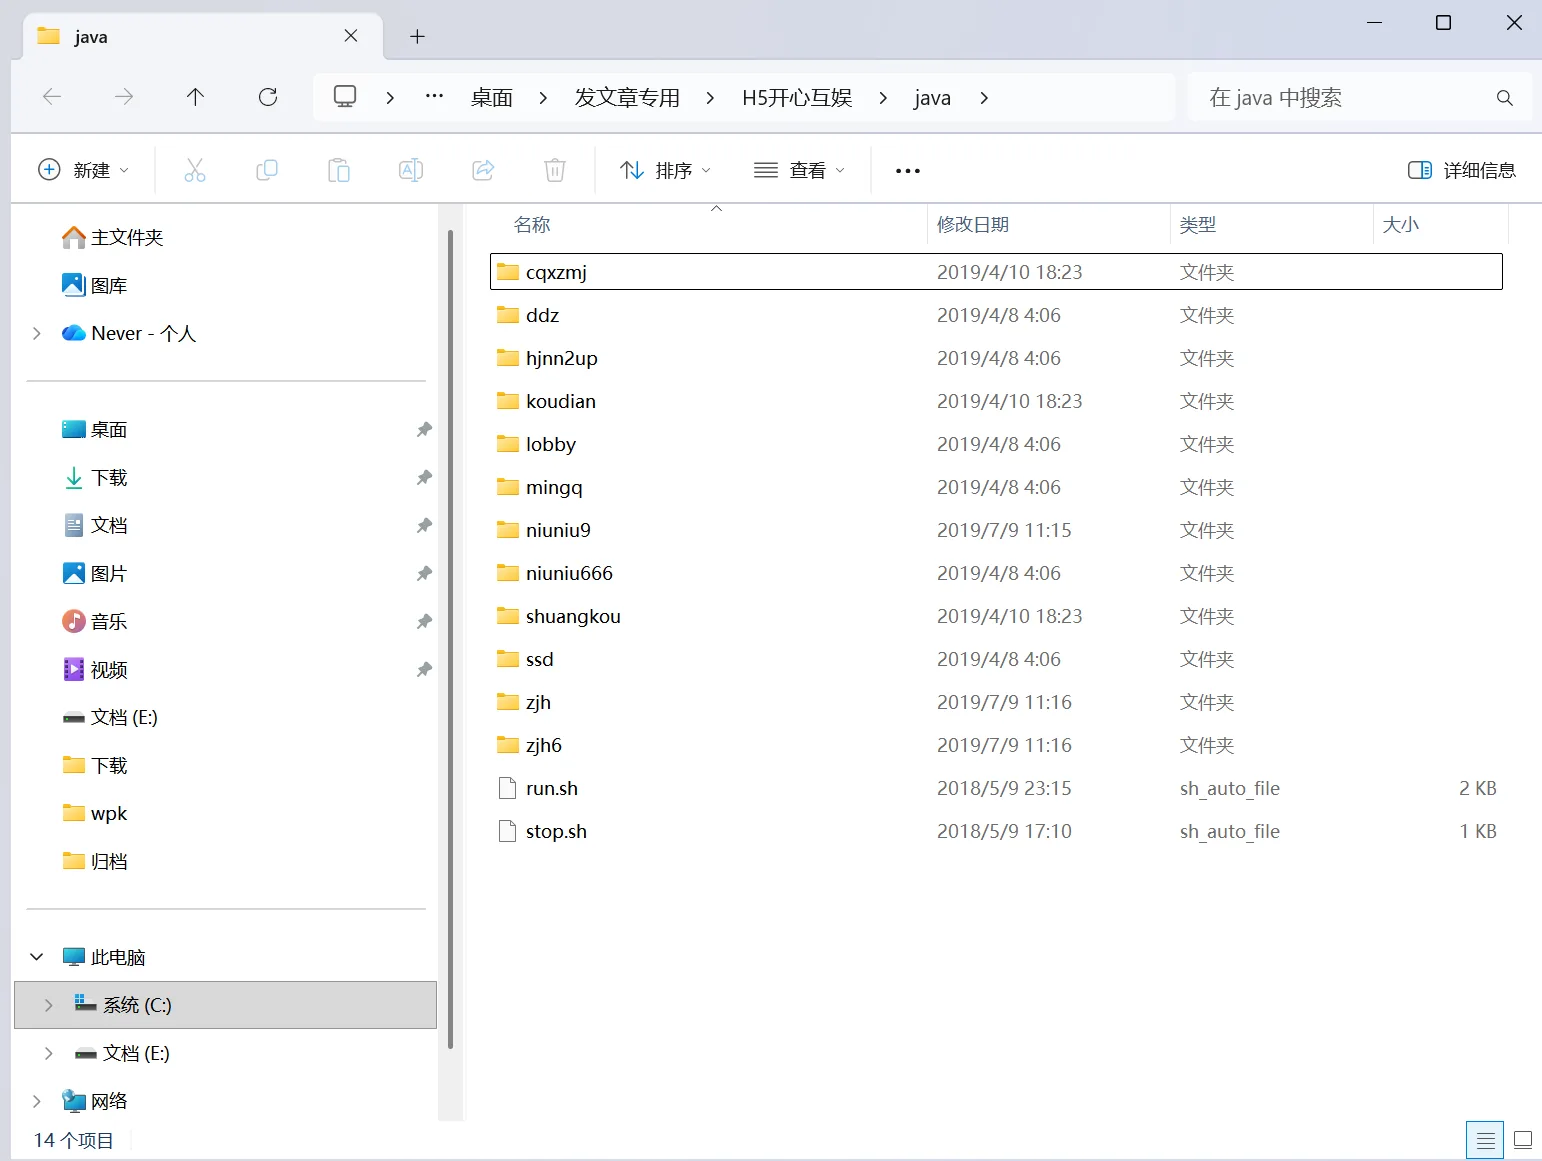Image resolution: width=1542 pixels, height=1161 pixels.
Task: Switch to large thumbnails view icon
Action: point(1523,1140)
